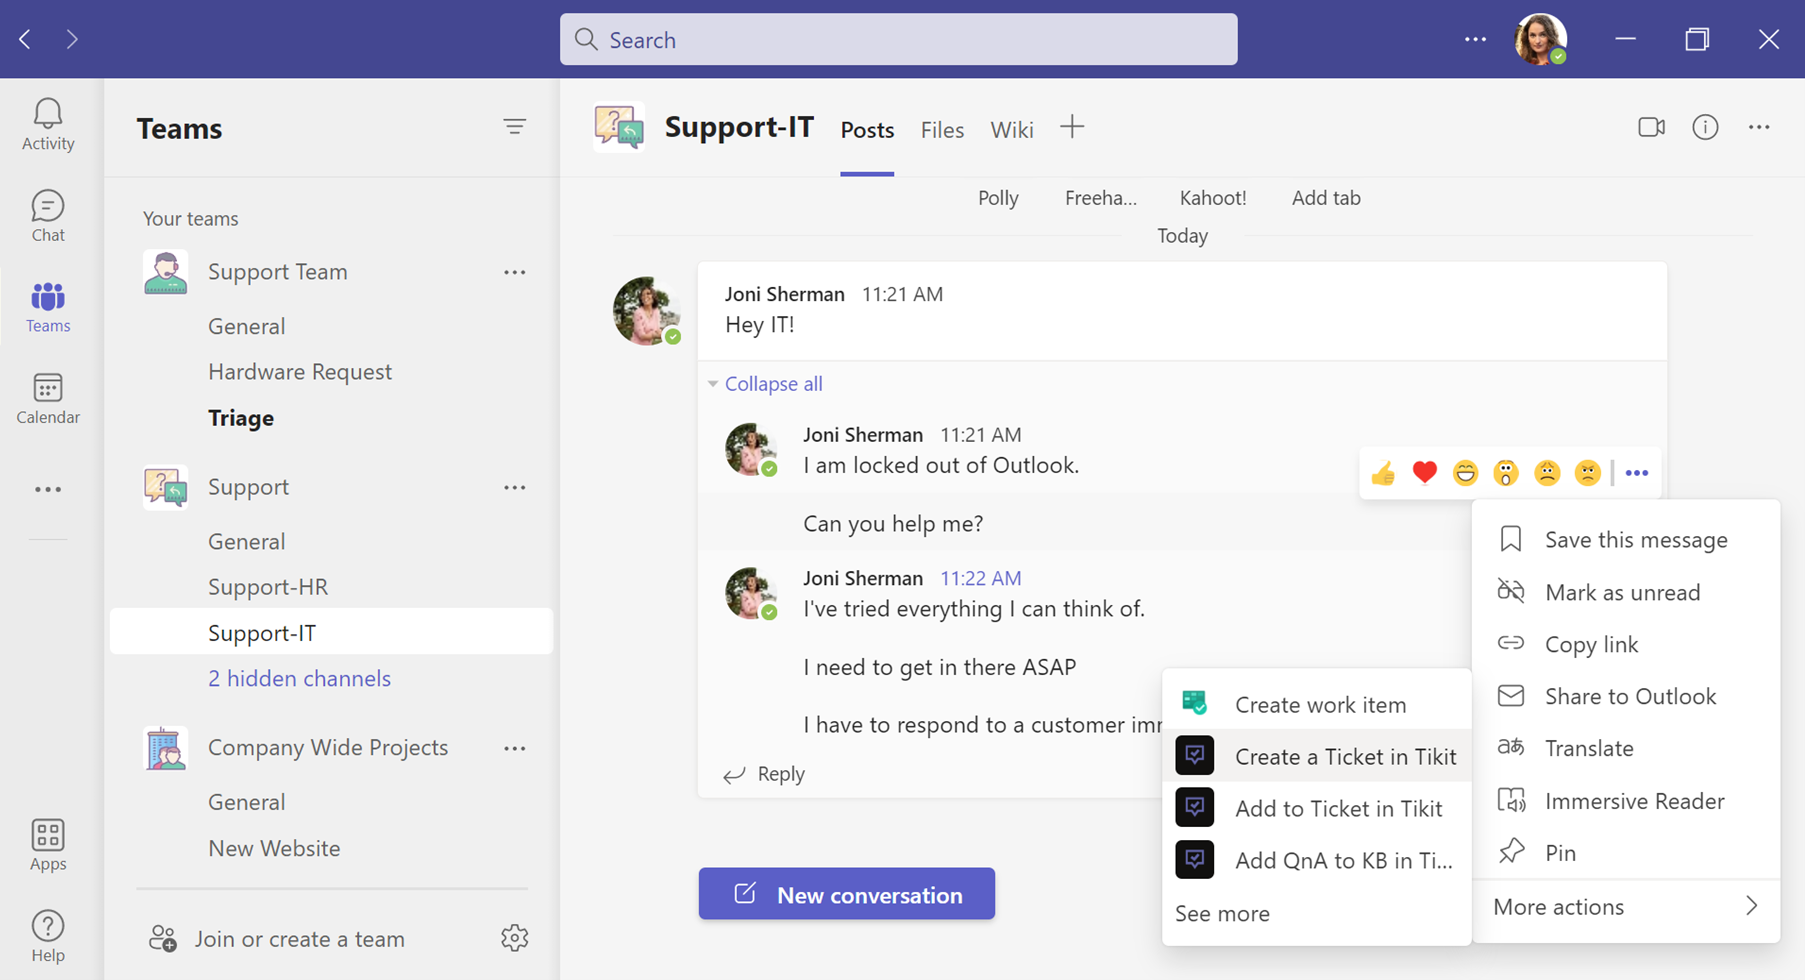
Task: Expand See more actions list
Action: (1222, 913)
